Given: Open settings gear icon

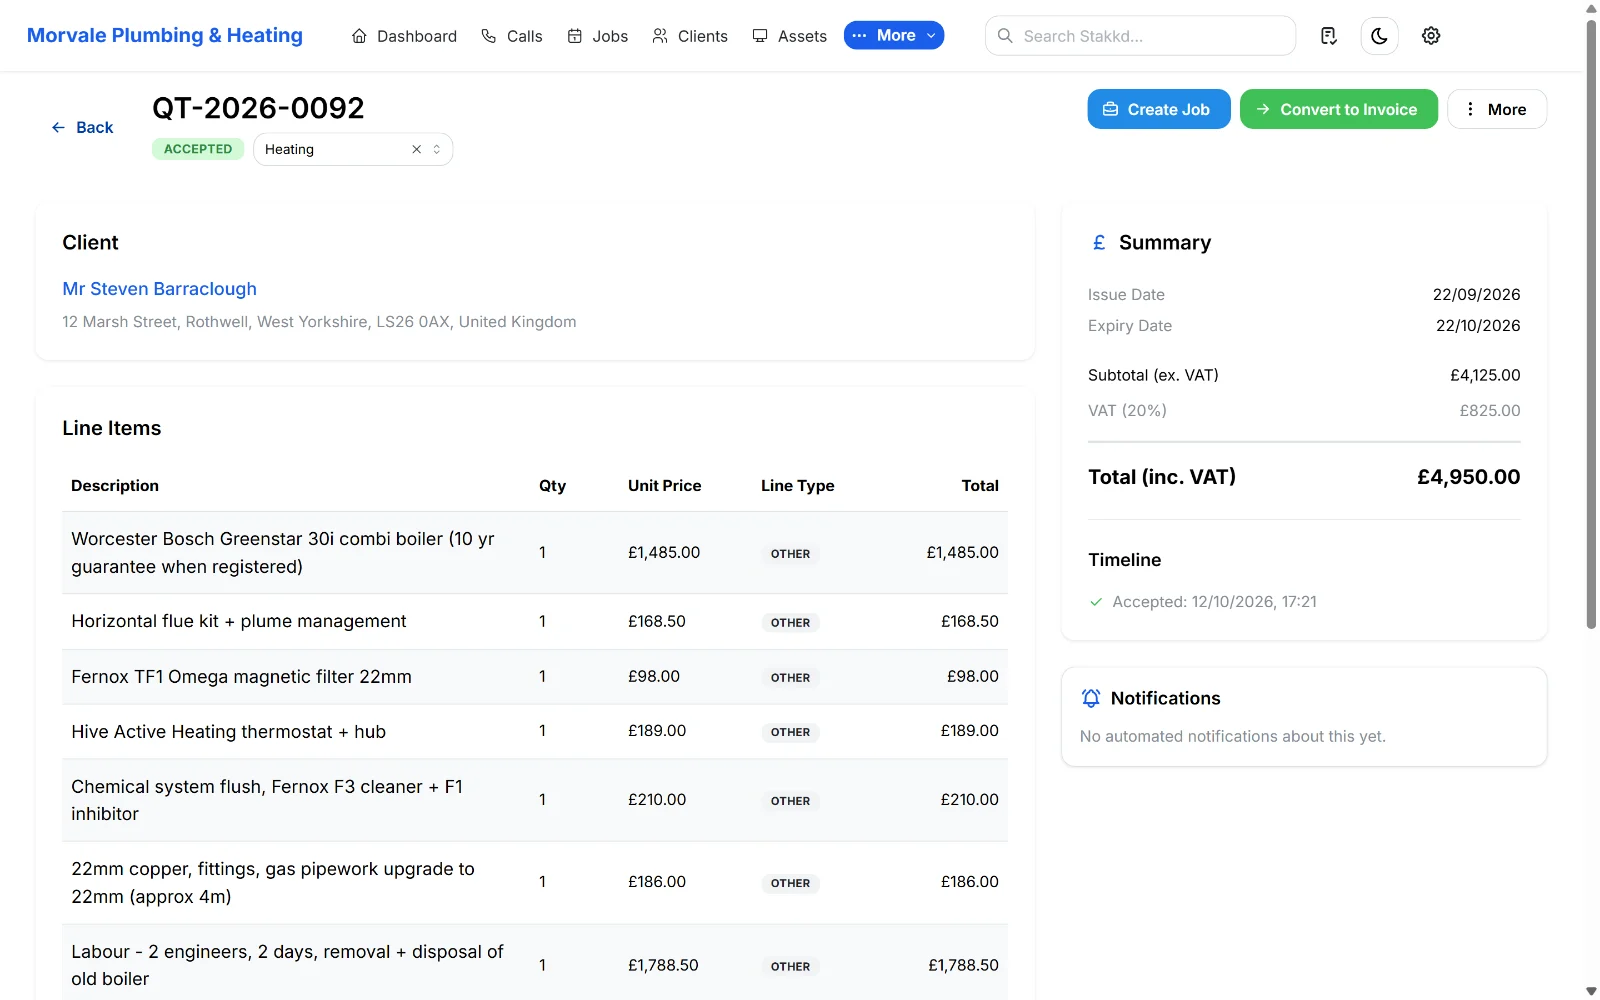Looking at the screenshot, I should pos(1431,36).
